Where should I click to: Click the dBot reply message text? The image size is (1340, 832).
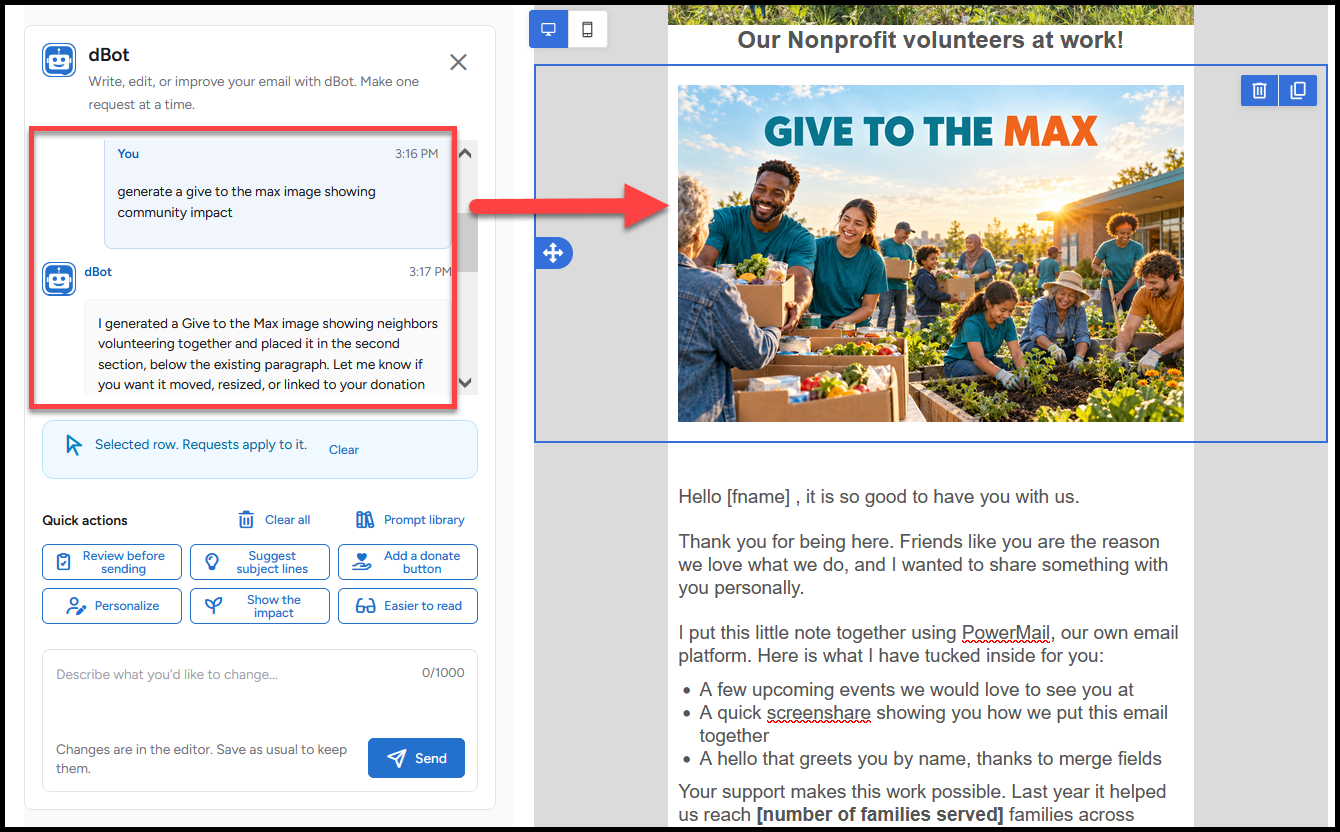coord(268,354)
